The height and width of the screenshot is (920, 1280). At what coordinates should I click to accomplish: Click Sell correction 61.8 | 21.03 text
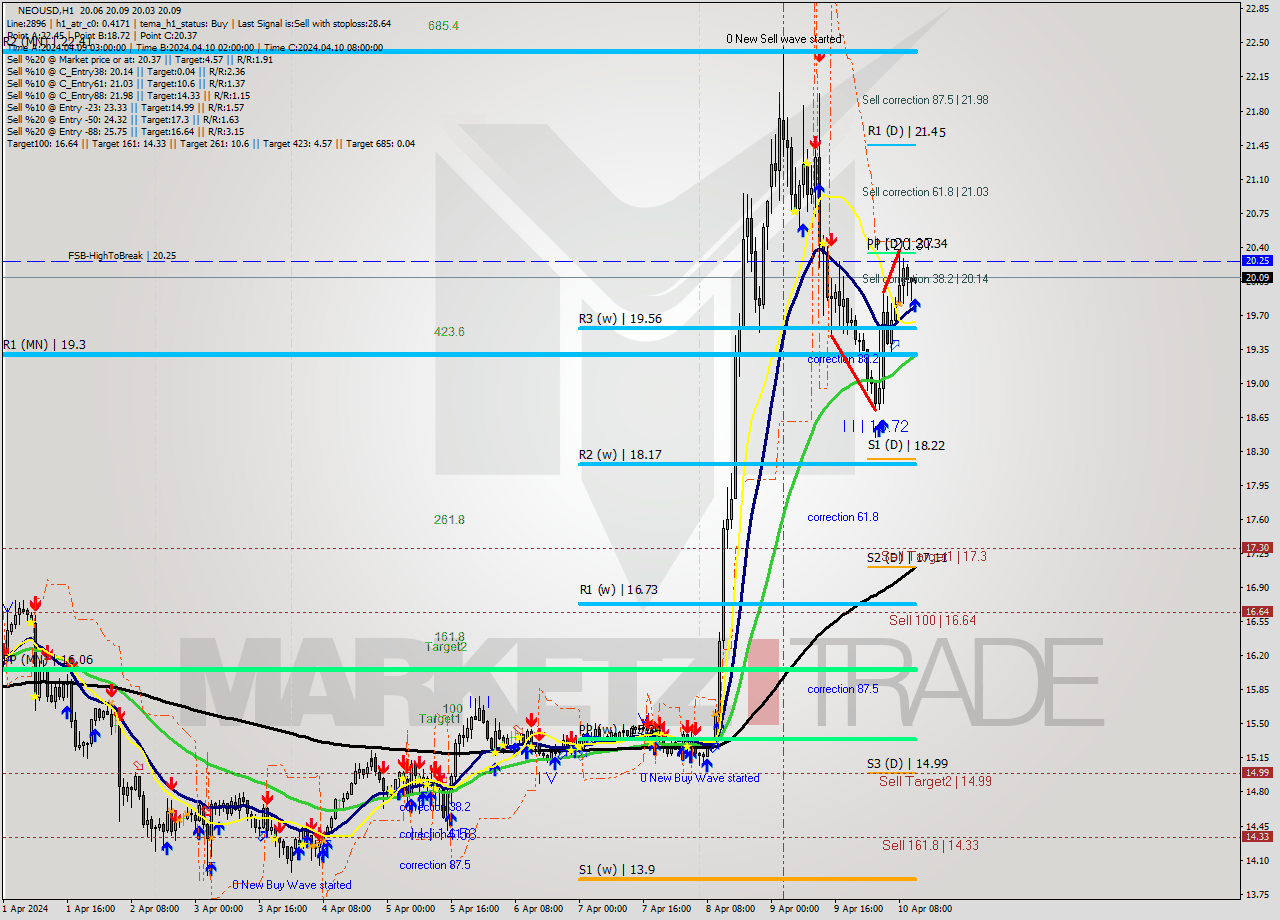tap(925, 192)
